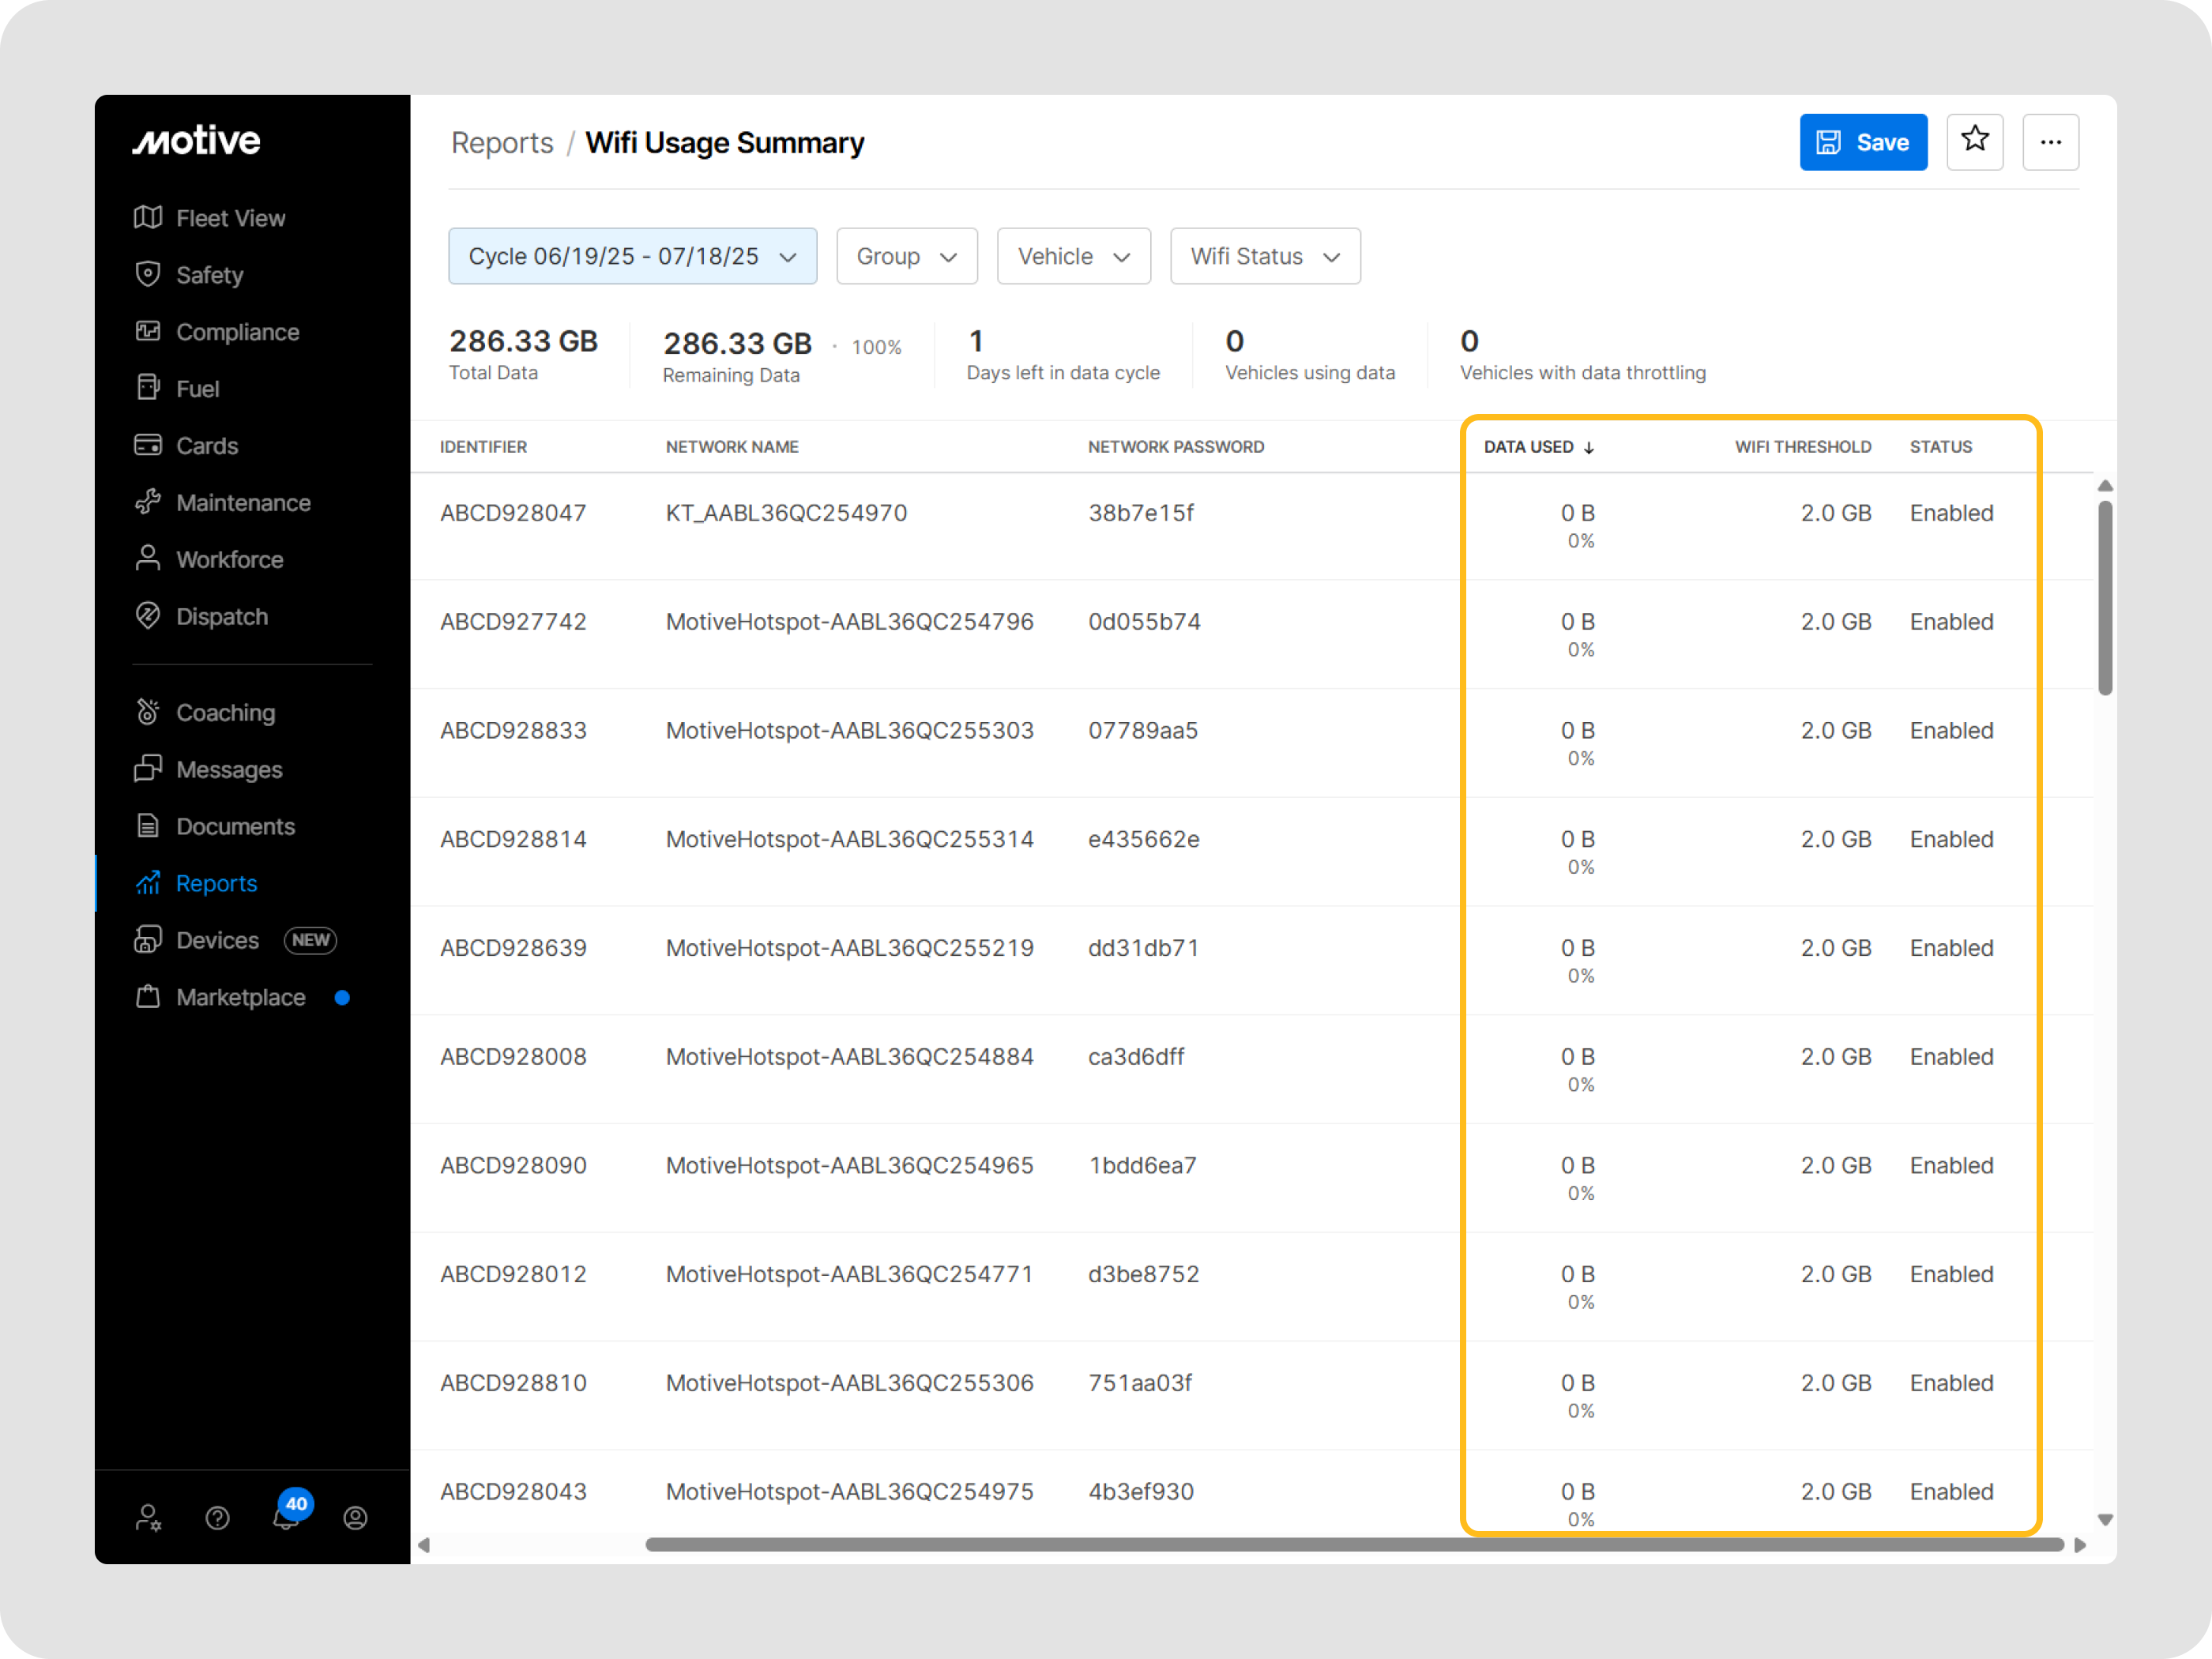Click the Reports breadcrumb link

502,143
